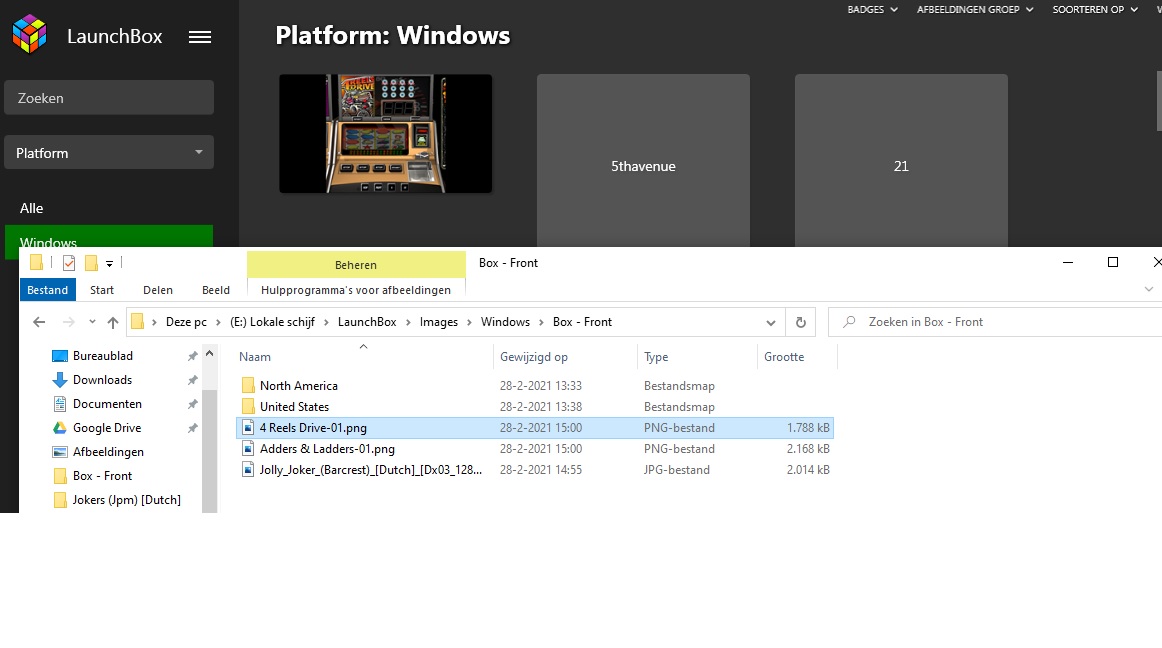The height and width of the screenshot is (648, 1162).
Task: Click the pin icon next to Google Drive
Action: point(193,428)
